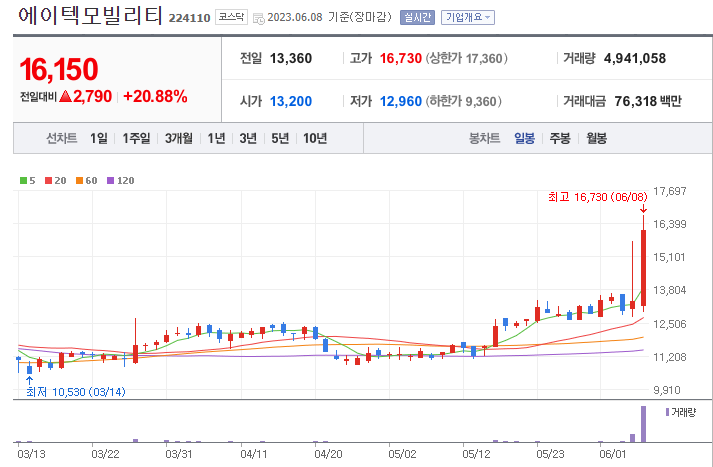Click the 시가 value 13,200
Screen dimensions: 713x467
(291, 101)
